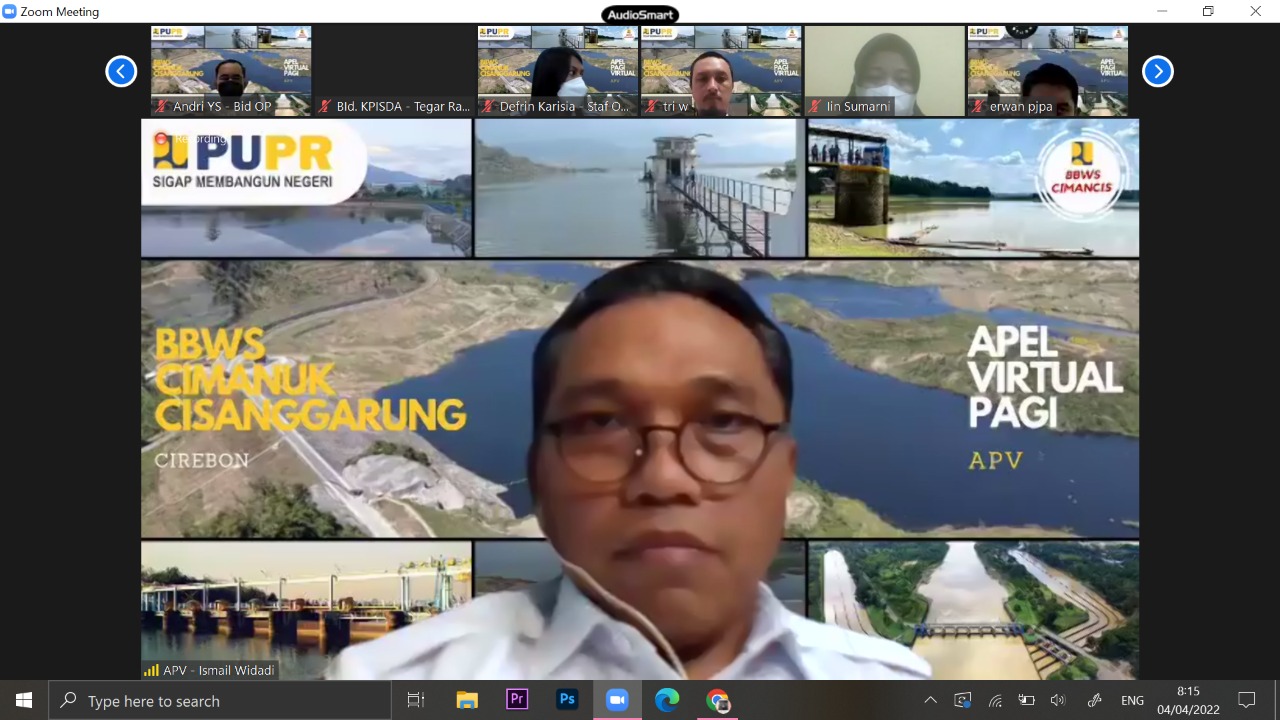Open Task View on the taskbar

(416, 700)
